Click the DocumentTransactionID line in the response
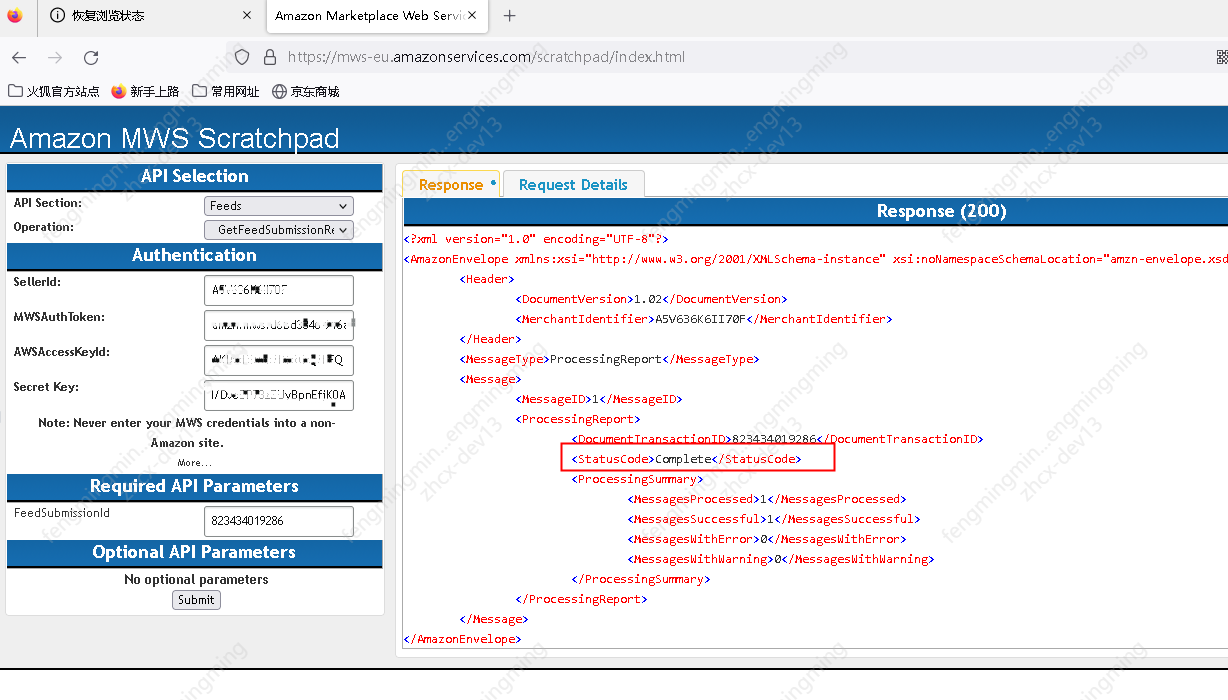 click(777, 439)
